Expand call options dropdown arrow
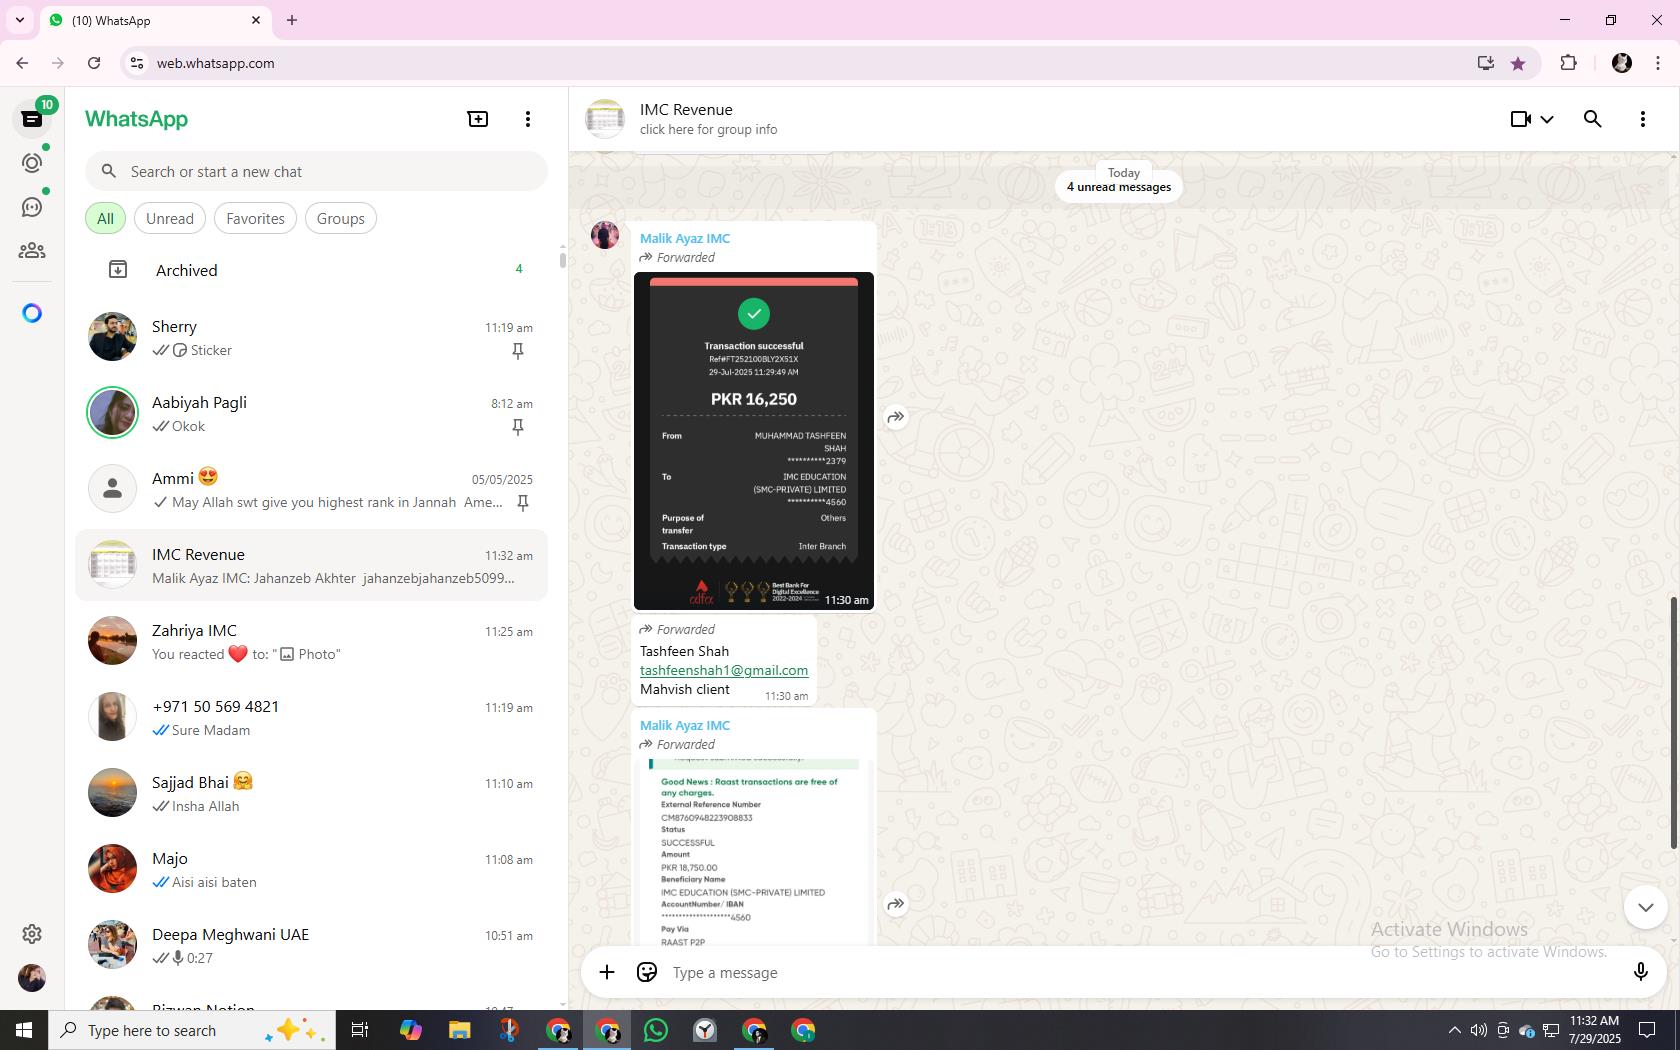Screen dimensions: 1680x1050 tap(1547, 119)
